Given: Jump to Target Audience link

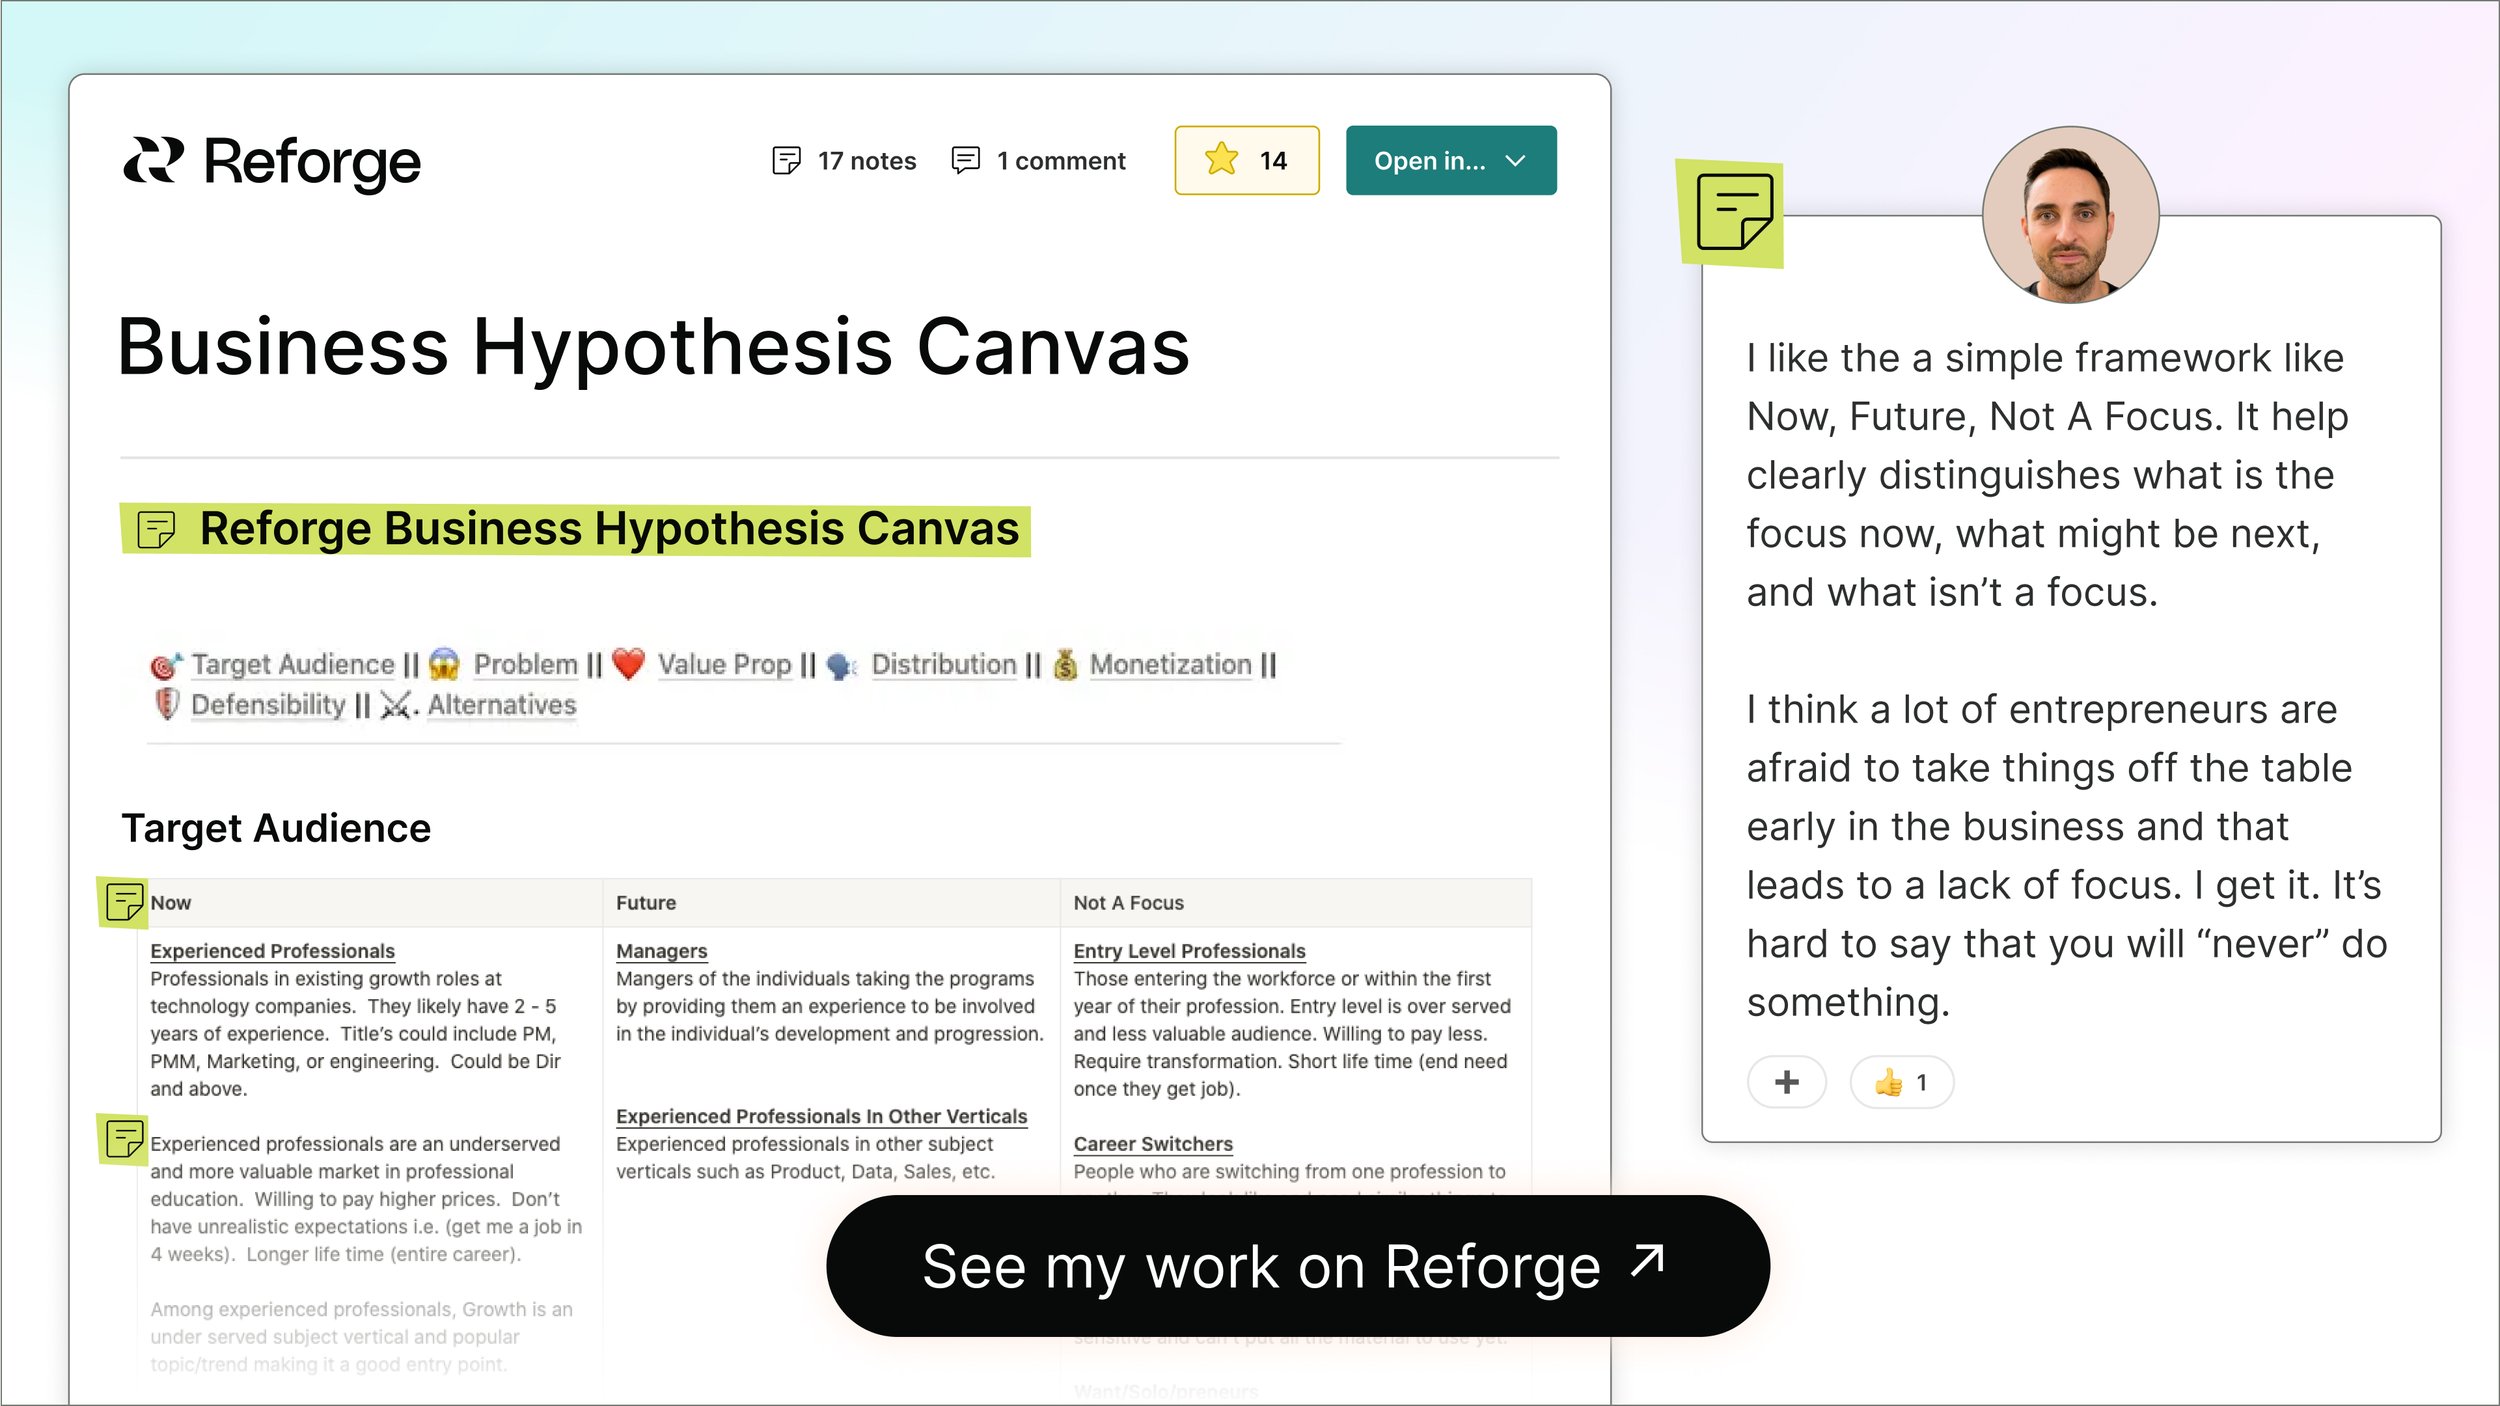Looking at the screenshot, I should click(x=293, y=664).
